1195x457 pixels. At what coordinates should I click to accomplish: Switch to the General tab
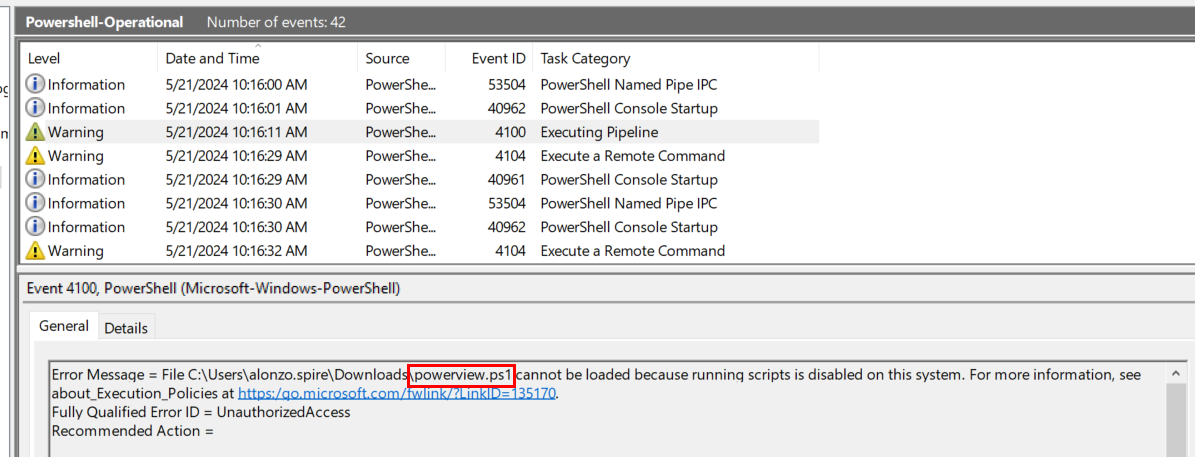click(x=64, y=326)
